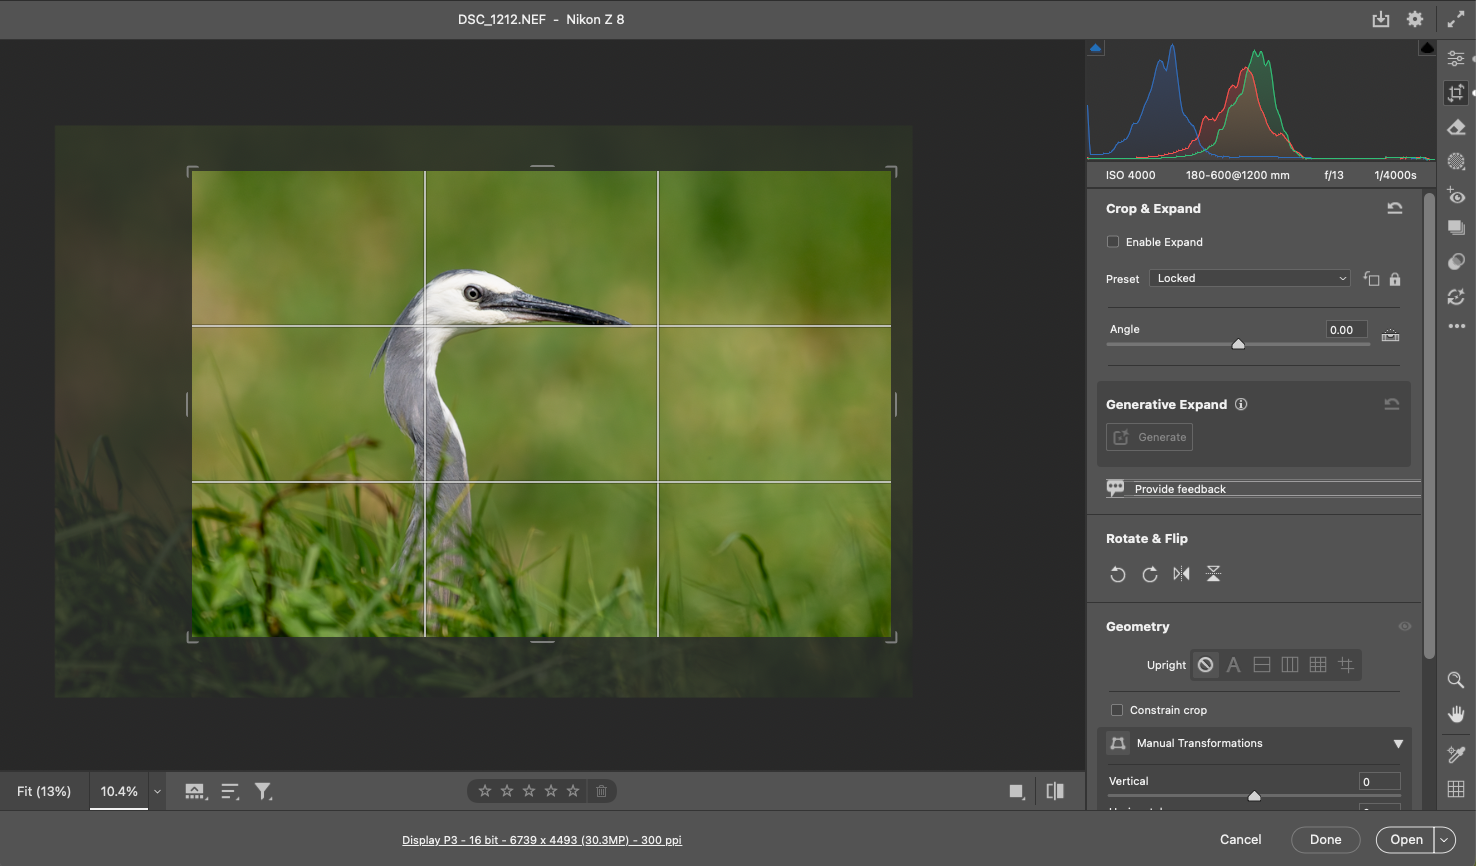1476x866 pixels.
Task: Select the Healing eraser tool
Action: [x=1456, y=128]
